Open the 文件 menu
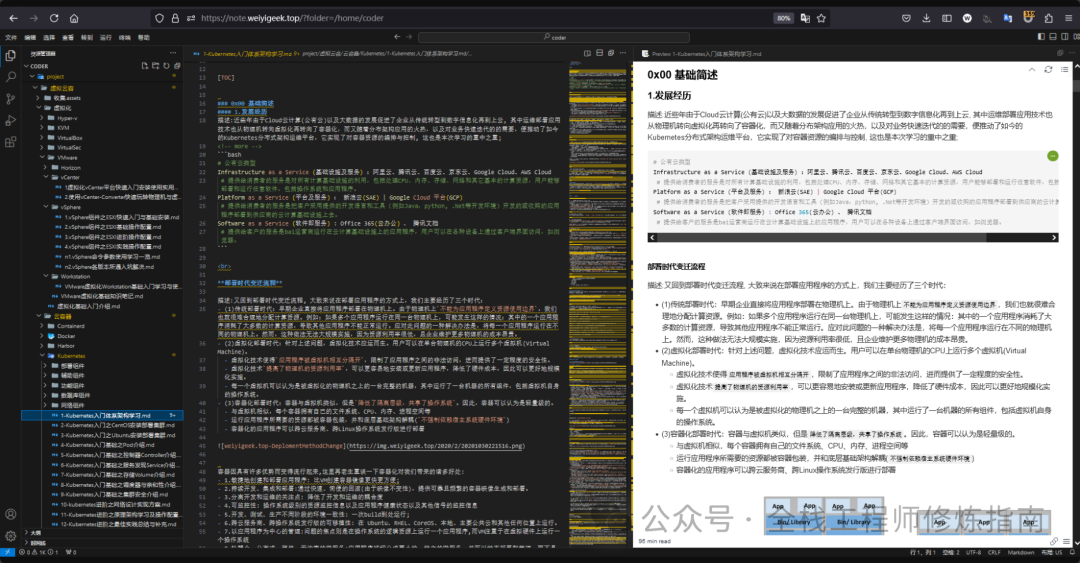This screenshot has height=563, width=1080. (11, 37)
